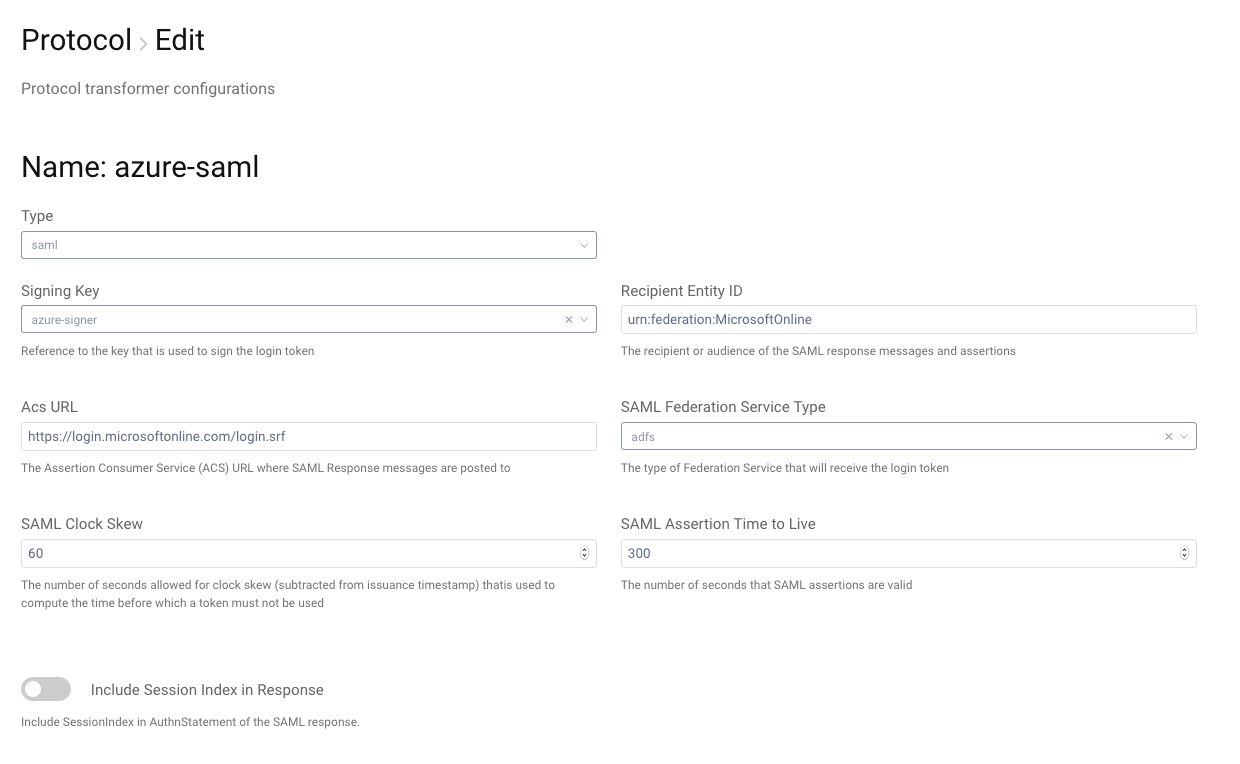Open the Signing Key dropdown arrow

[584, 320]
